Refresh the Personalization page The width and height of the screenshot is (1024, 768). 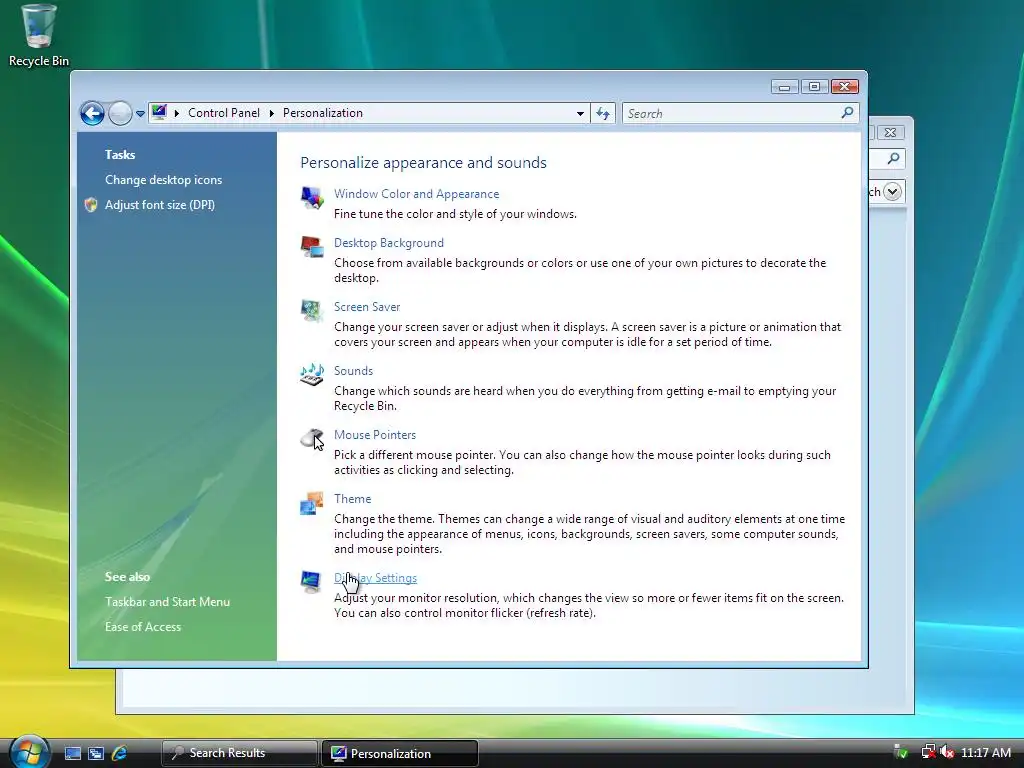coord(603,114)
